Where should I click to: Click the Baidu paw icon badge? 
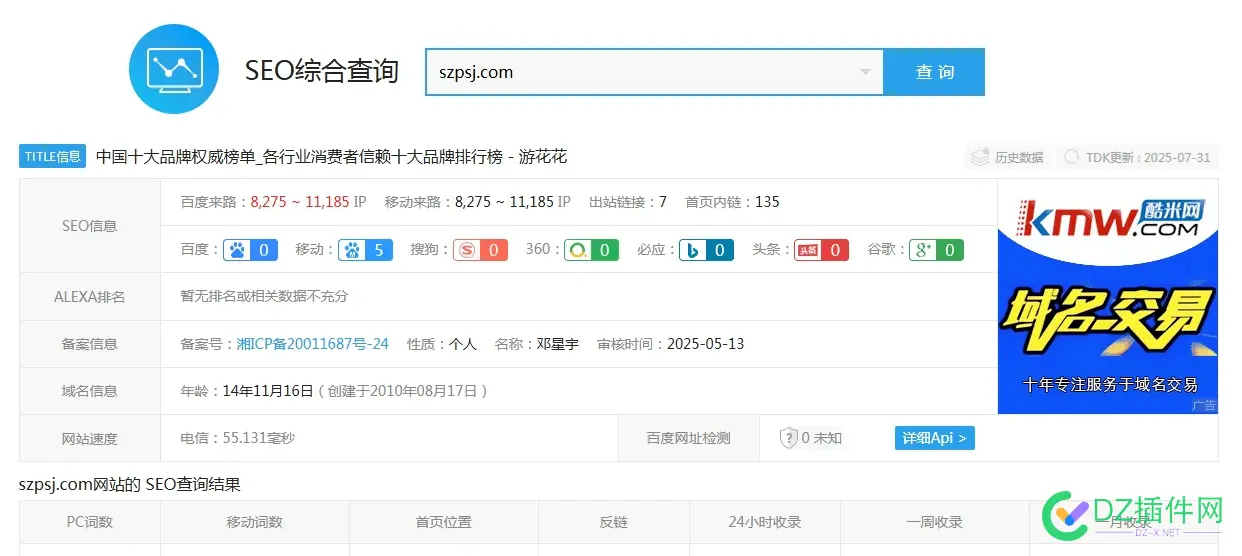(x=250, y=250)
